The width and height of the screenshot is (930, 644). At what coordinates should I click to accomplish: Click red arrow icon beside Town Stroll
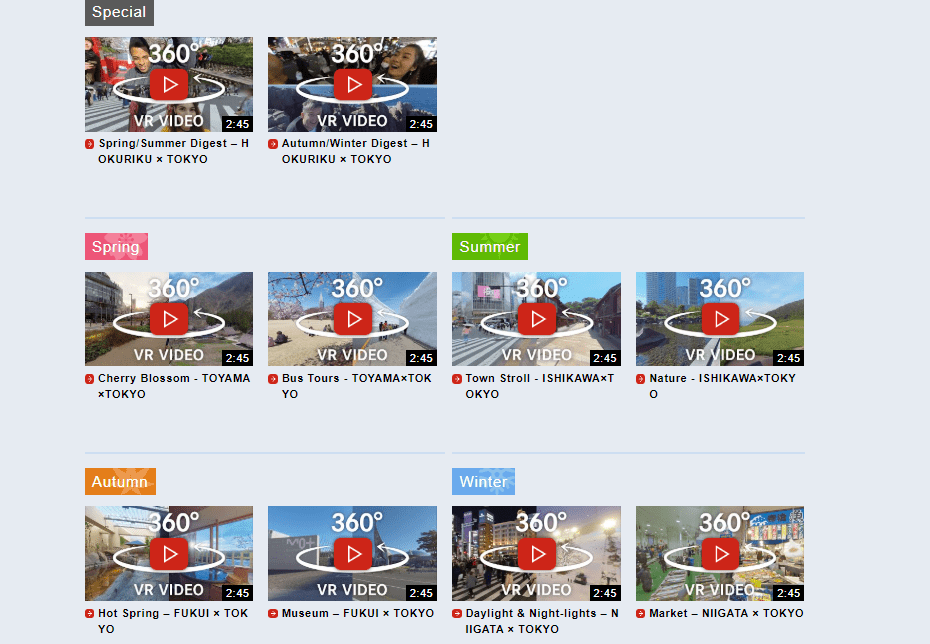point(457,379)
